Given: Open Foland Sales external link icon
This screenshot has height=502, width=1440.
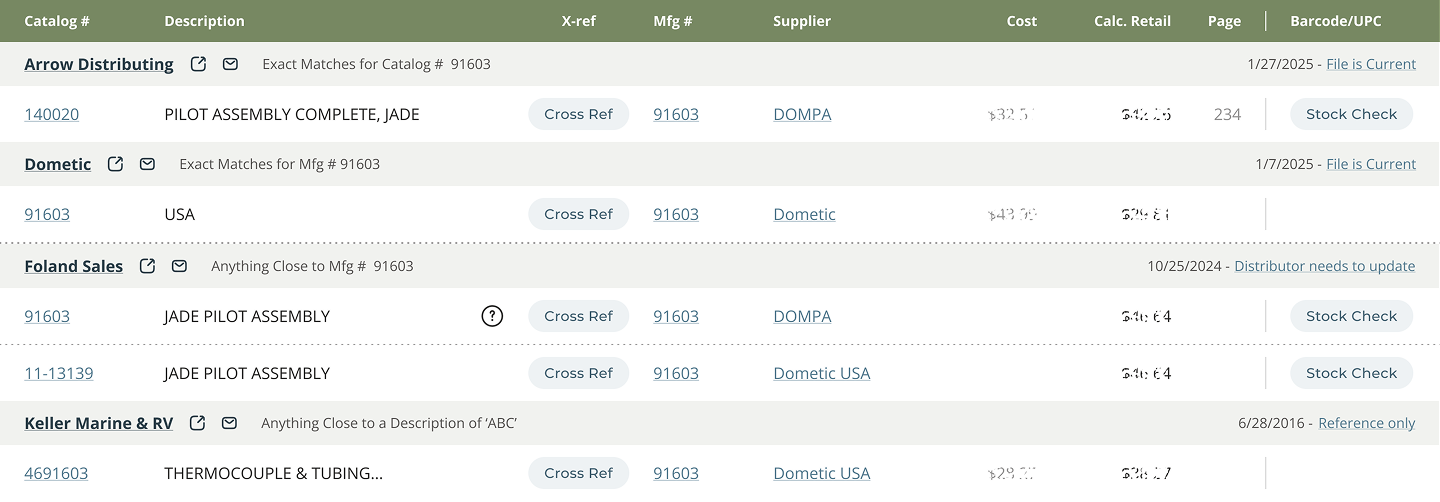Looking at the screenshot, I should [x=147, y=266].
